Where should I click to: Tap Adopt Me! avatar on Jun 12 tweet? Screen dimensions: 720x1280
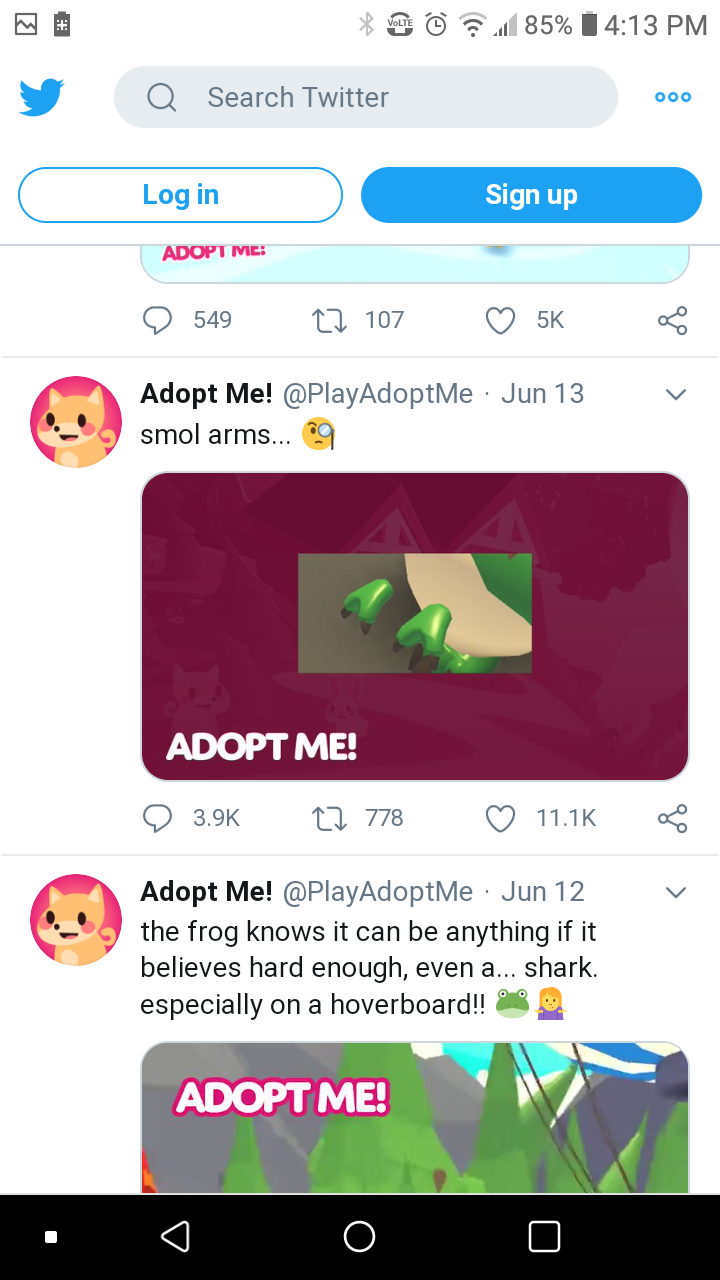point(76,920)
